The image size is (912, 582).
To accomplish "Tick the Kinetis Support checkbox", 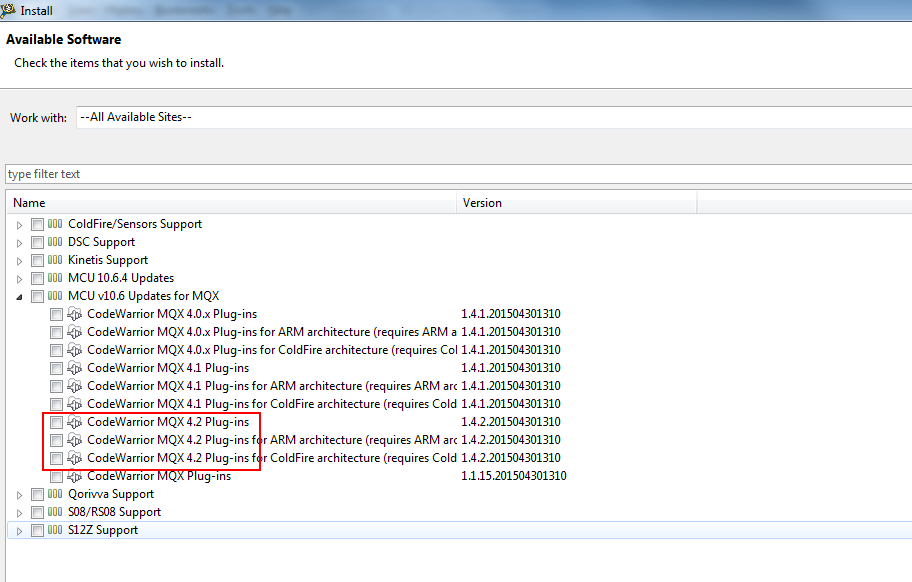I will (x=37, y=260).
